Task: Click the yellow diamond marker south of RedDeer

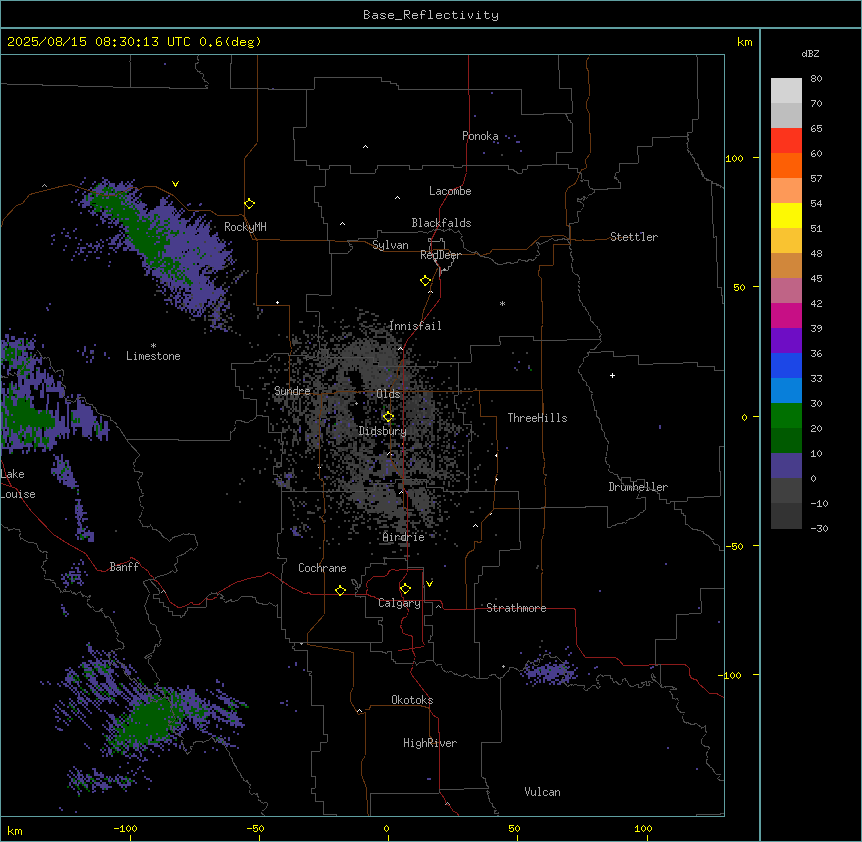Action: [x=426, y=281]
